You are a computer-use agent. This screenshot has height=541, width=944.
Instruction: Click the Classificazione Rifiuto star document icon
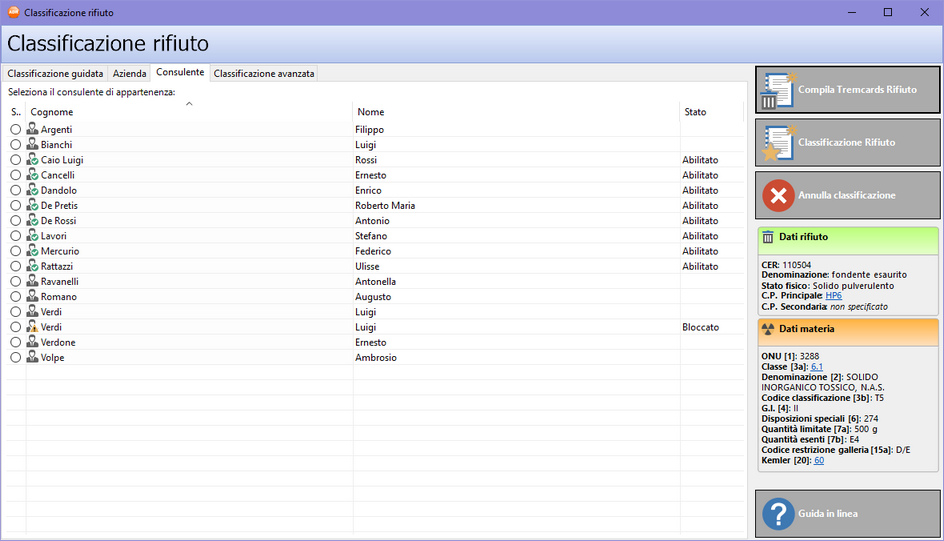pos(777,143)
